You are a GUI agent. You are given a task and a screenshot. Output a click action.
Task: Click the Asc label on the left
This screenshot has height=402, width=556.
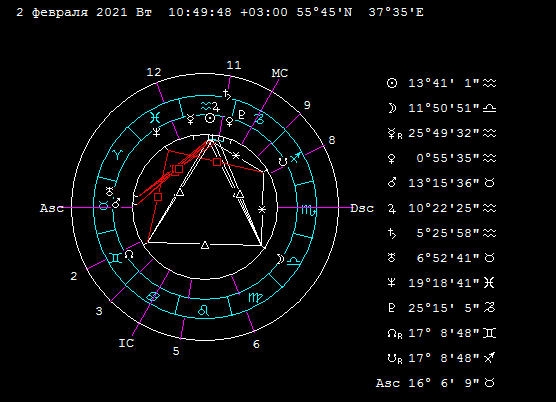[52, 208]
